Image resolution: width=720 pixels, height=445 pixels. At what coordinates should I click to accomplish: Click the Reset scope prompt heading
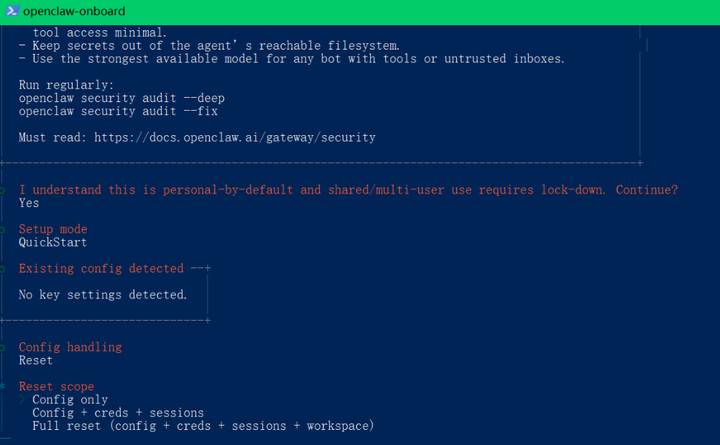56,387
